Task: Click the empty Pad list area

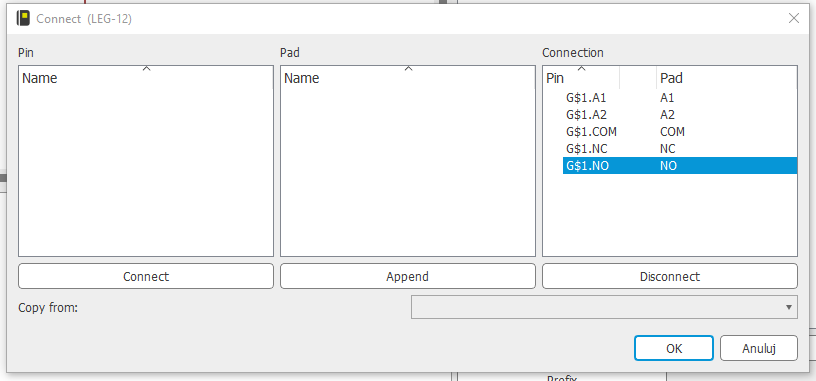Action: [407, 172]
